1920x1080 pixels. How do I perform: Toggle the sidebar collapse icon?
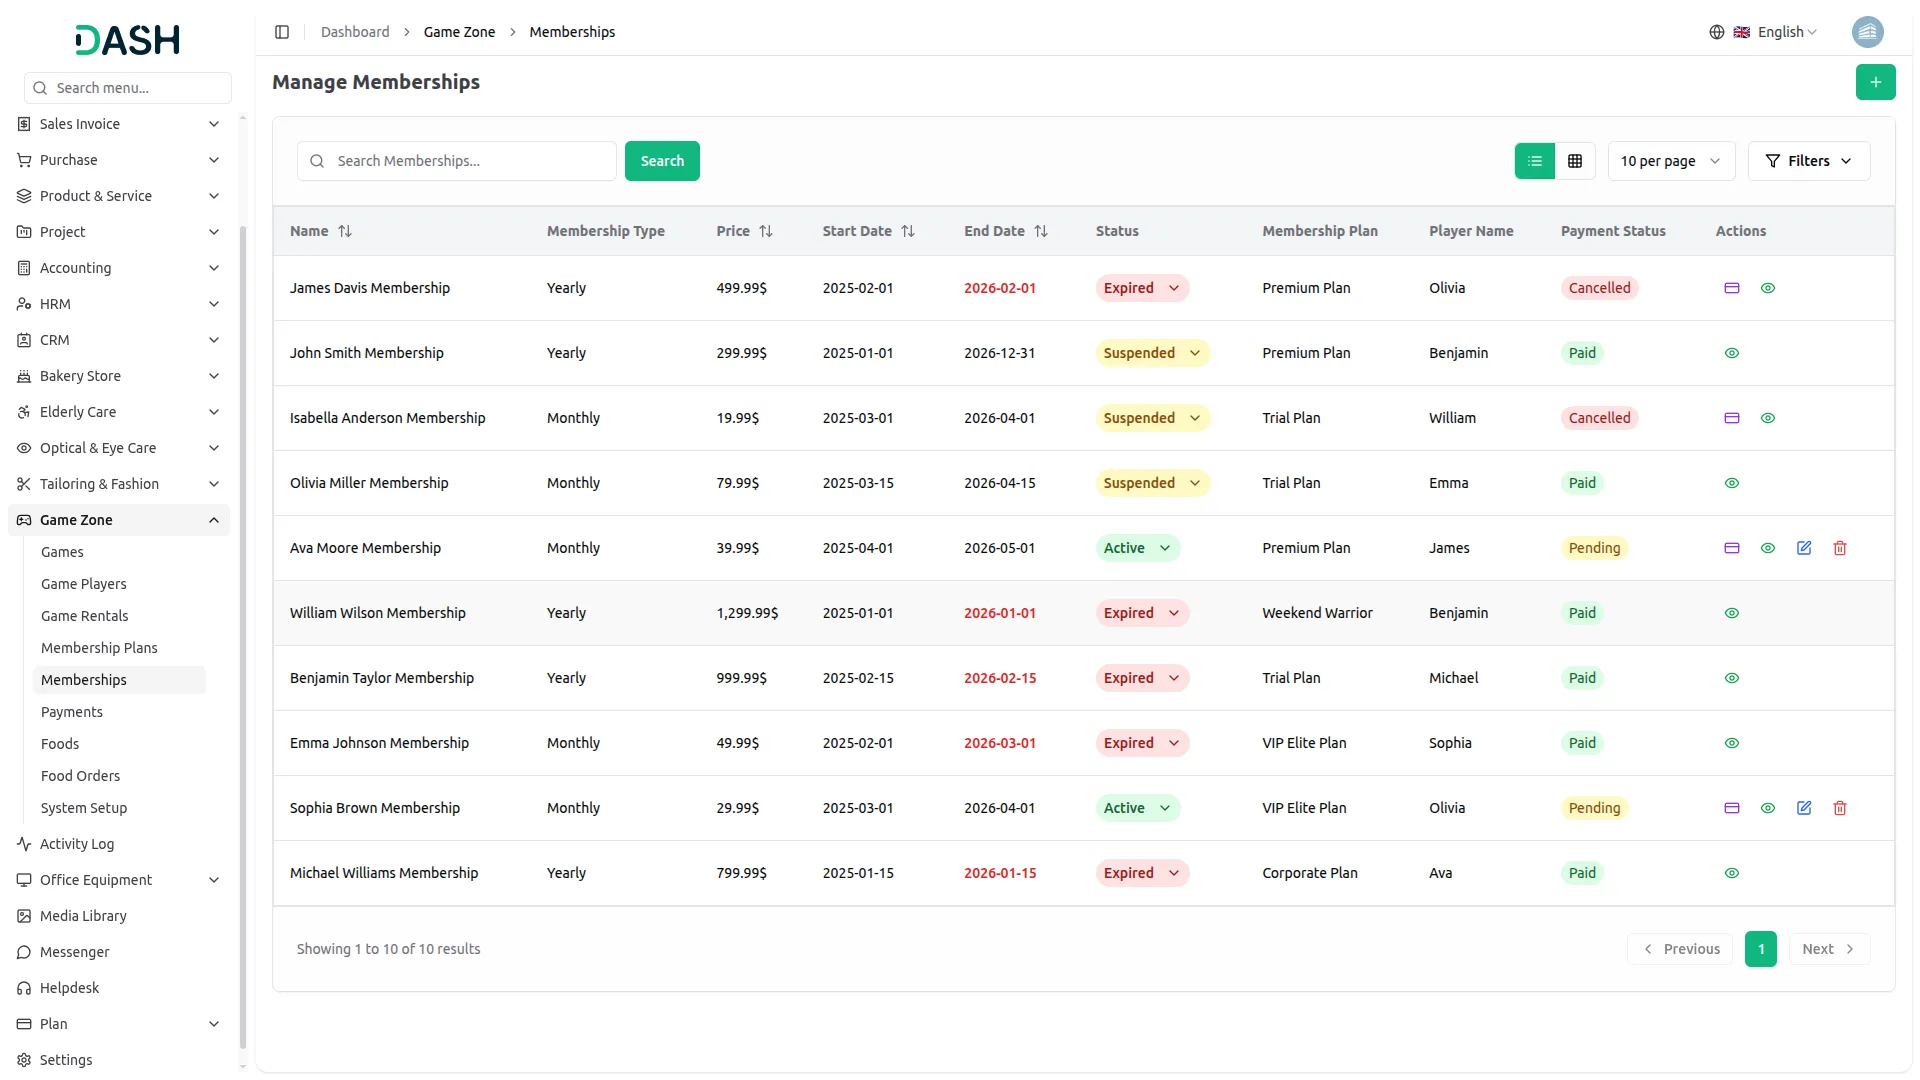(282, 32)
